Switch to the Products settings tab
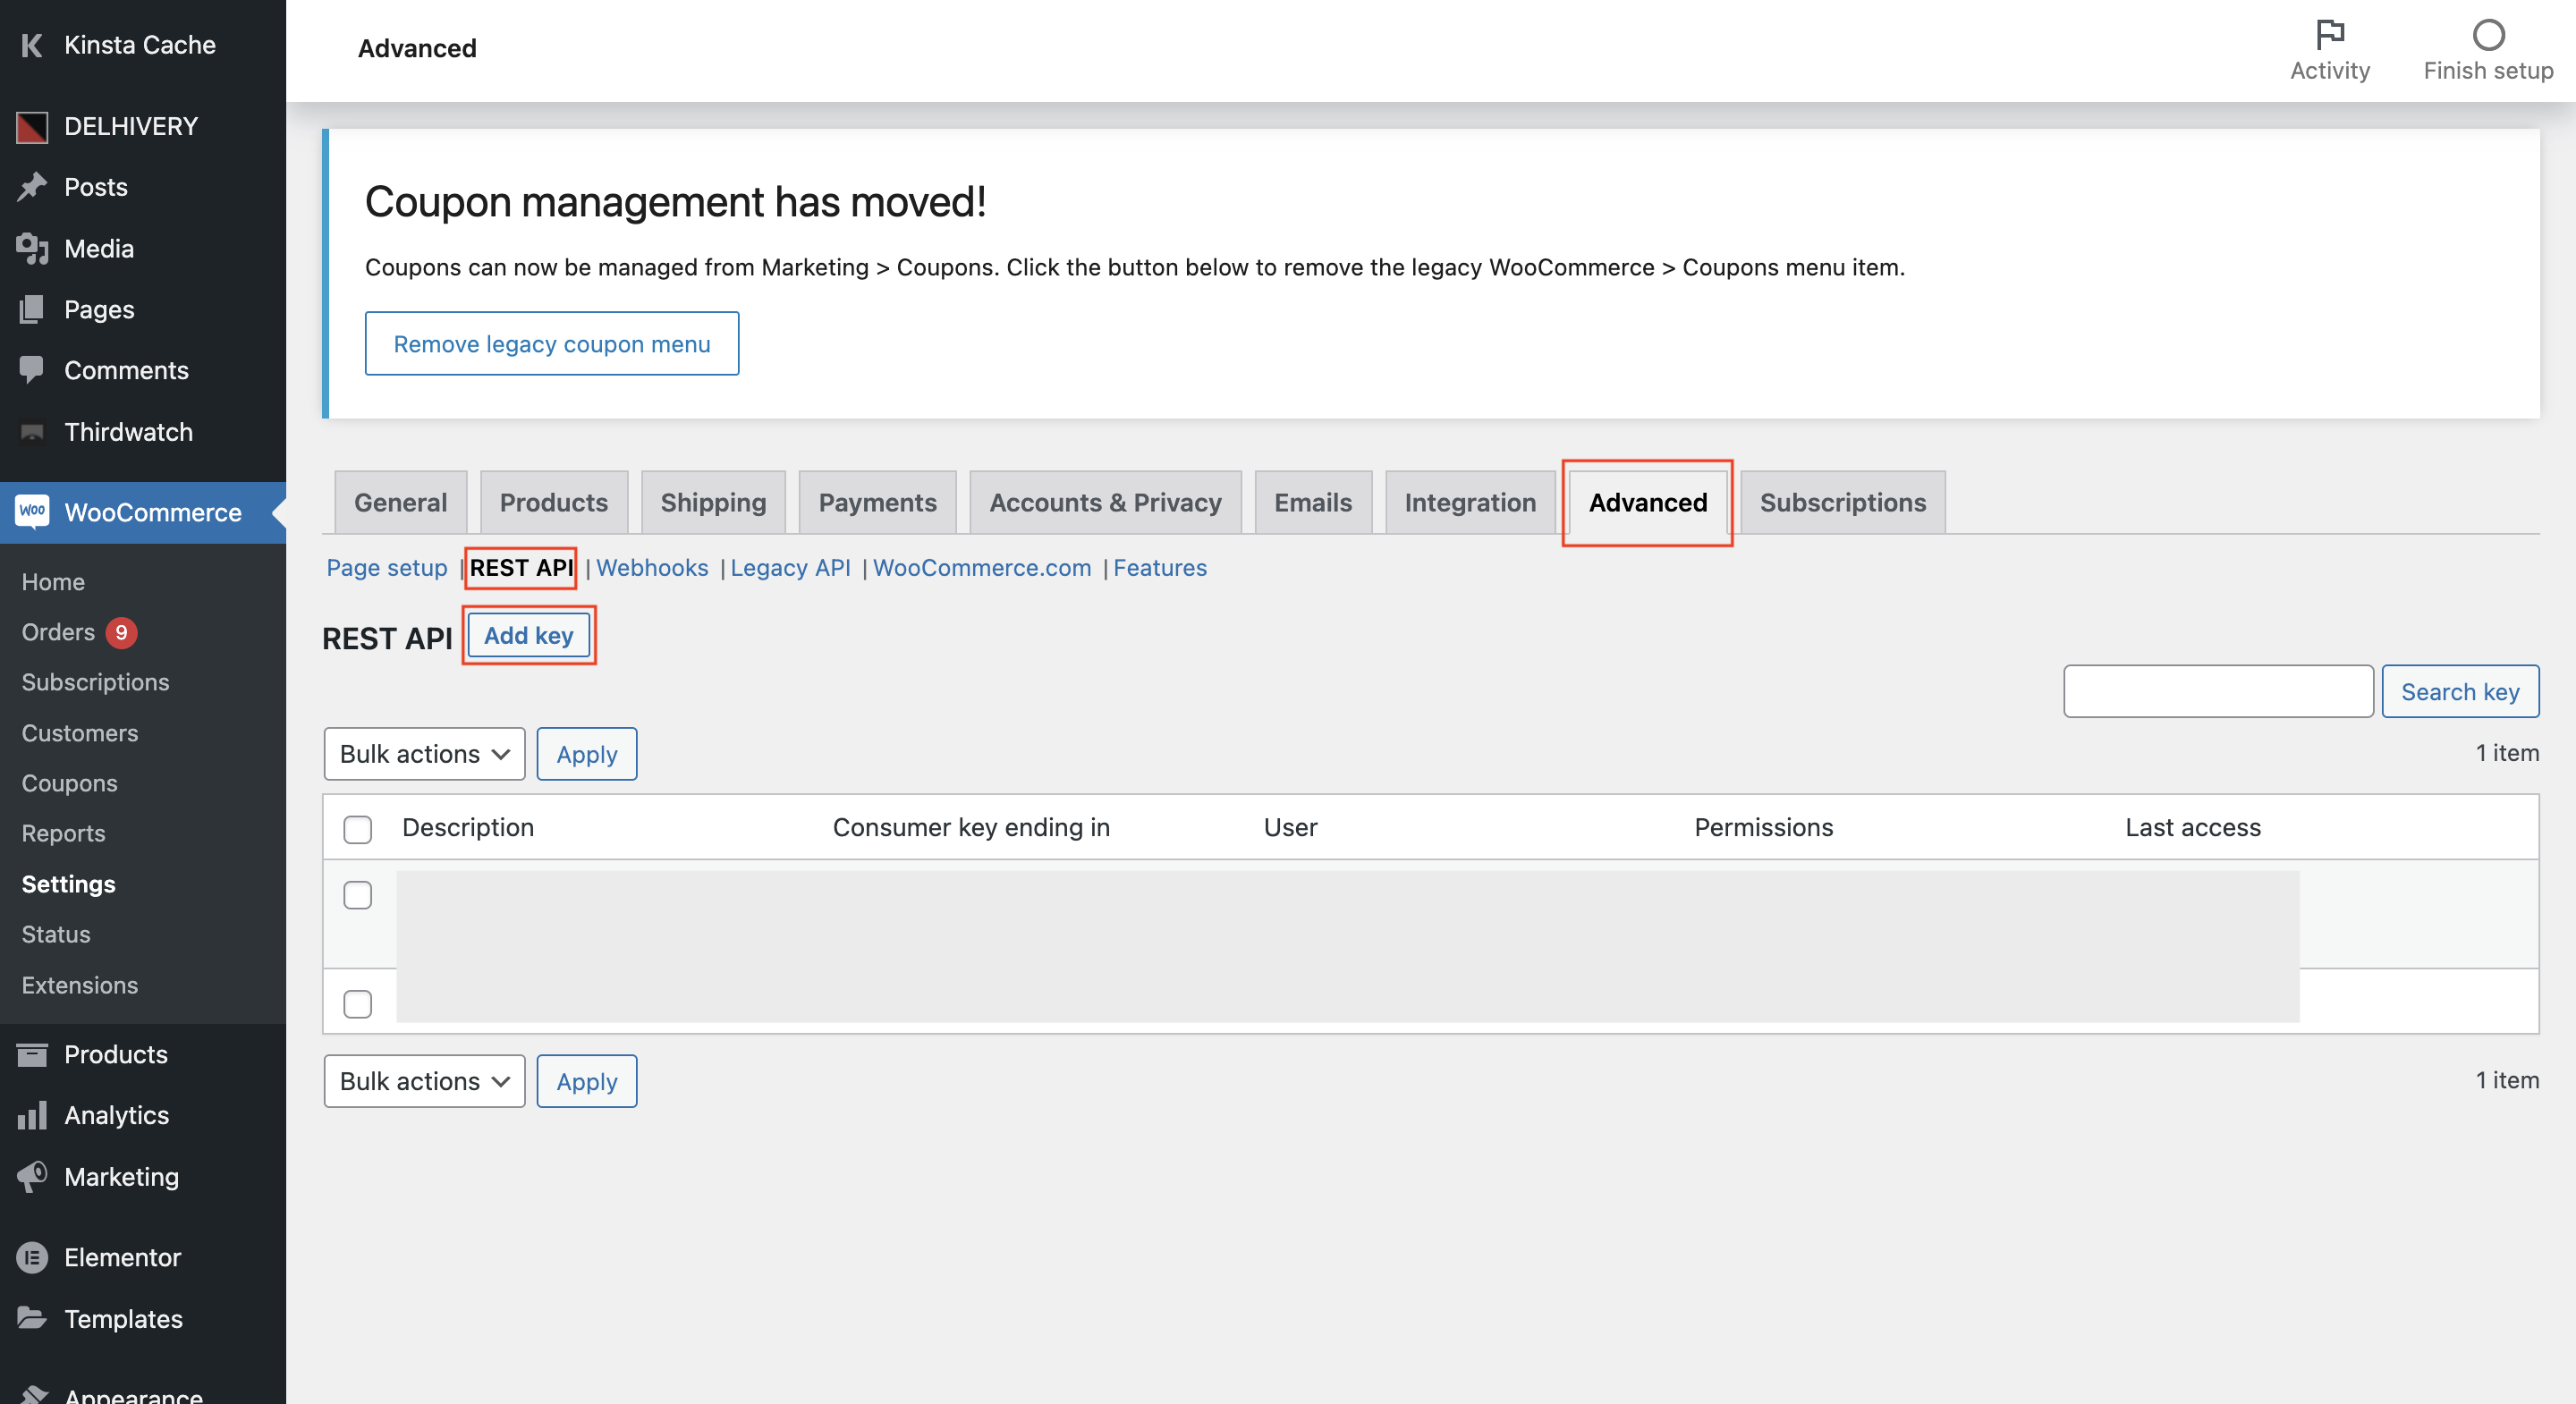Viewport: 2576px width, 1404px height. (554, 502)
